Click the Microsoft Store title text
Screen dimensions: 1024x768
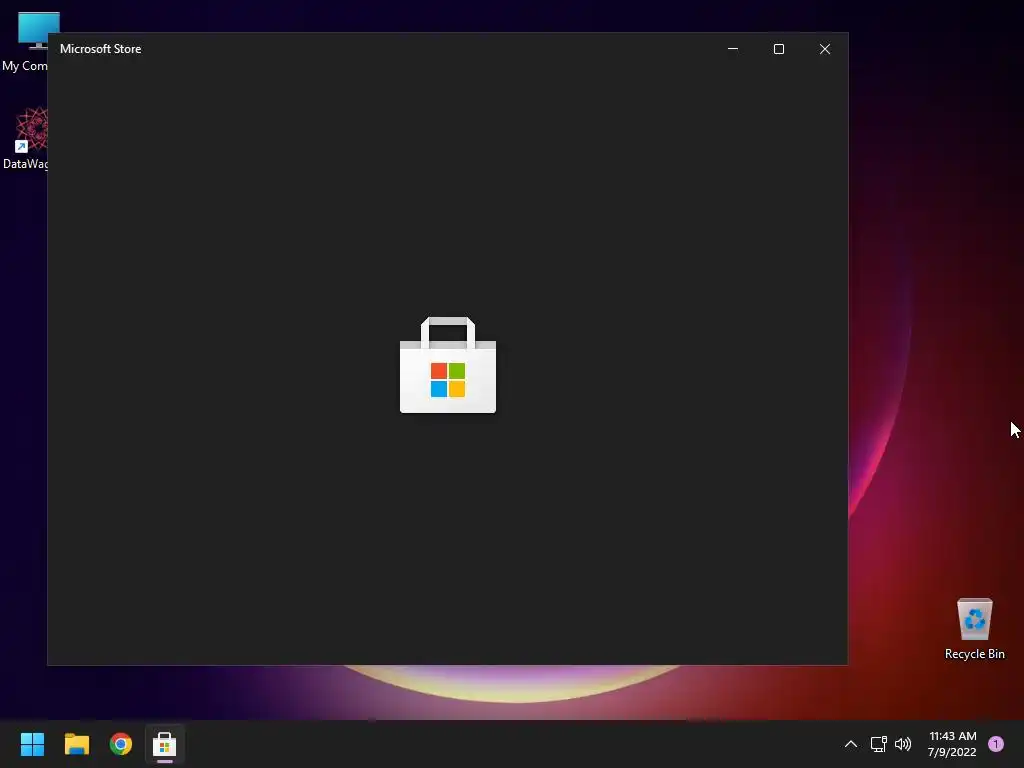101,49
